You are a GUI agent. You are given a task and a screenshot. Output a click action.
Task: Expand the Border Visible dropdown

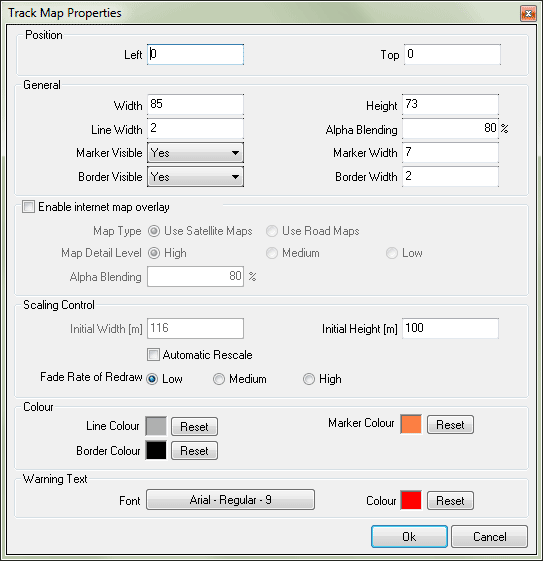[x=195, y=177]
